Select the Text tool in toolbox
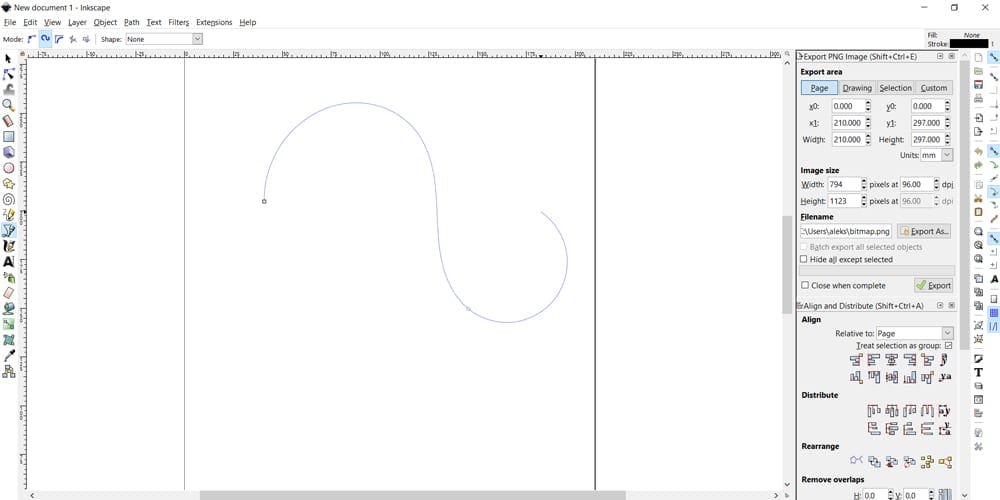The height and width of the screenshot is (500, 1000). (8, 261)
